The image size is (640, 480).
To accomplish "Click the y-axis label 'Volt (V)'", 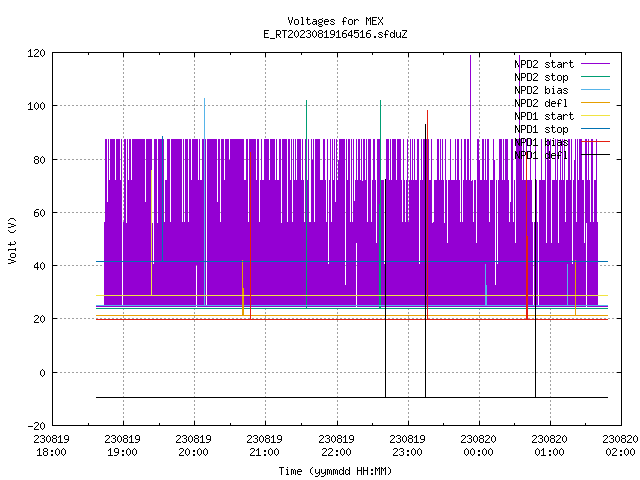I will [12, 240].
